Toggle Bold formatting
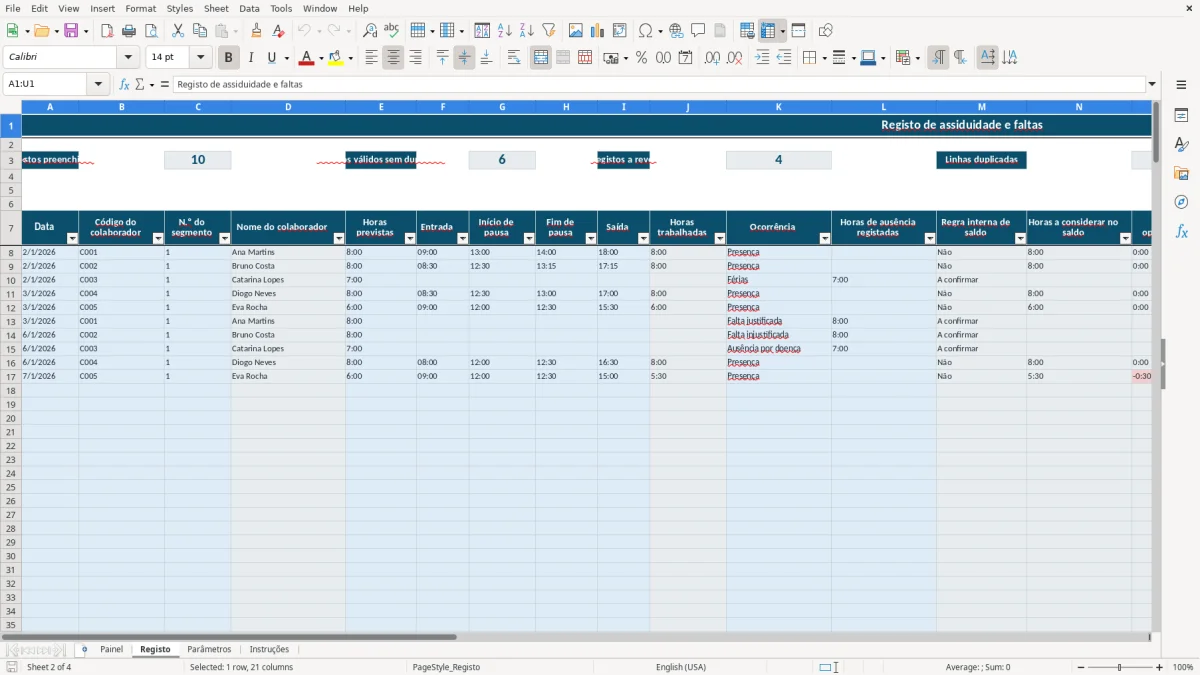 click(229, 58)
